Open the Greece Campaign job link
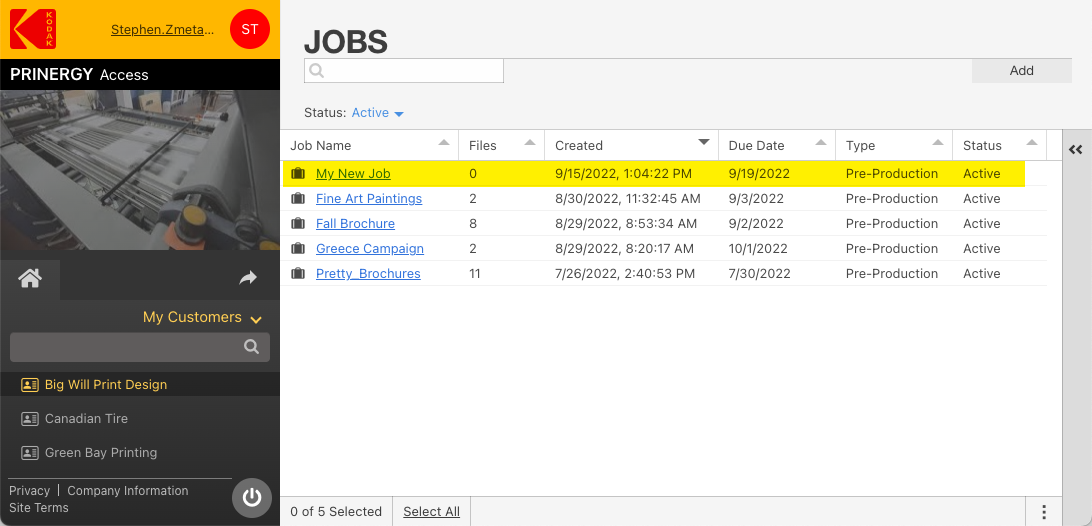1092x526 pixels. coord(370,249)
